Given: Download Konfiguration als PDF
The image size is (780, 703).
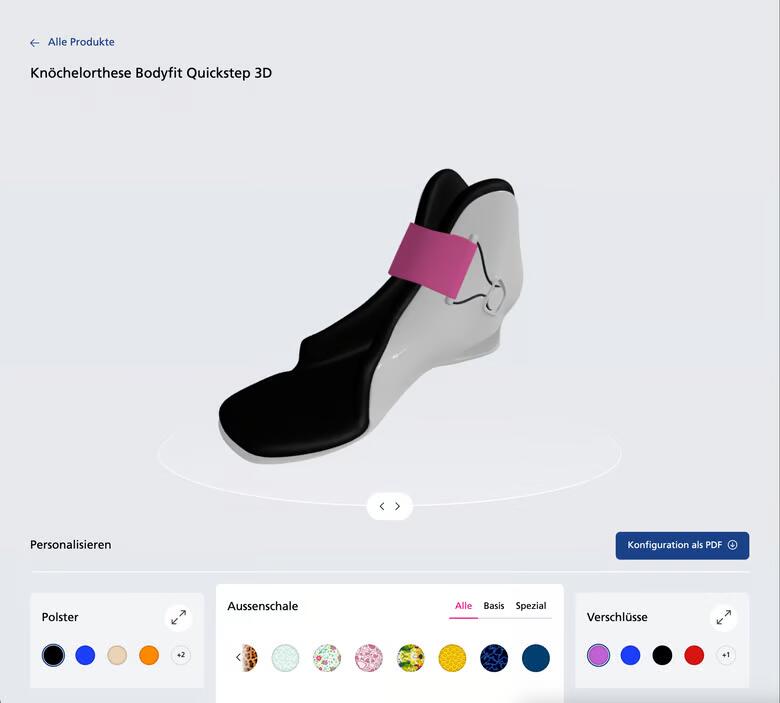Looking at the screenshot, I should [682, 545].
